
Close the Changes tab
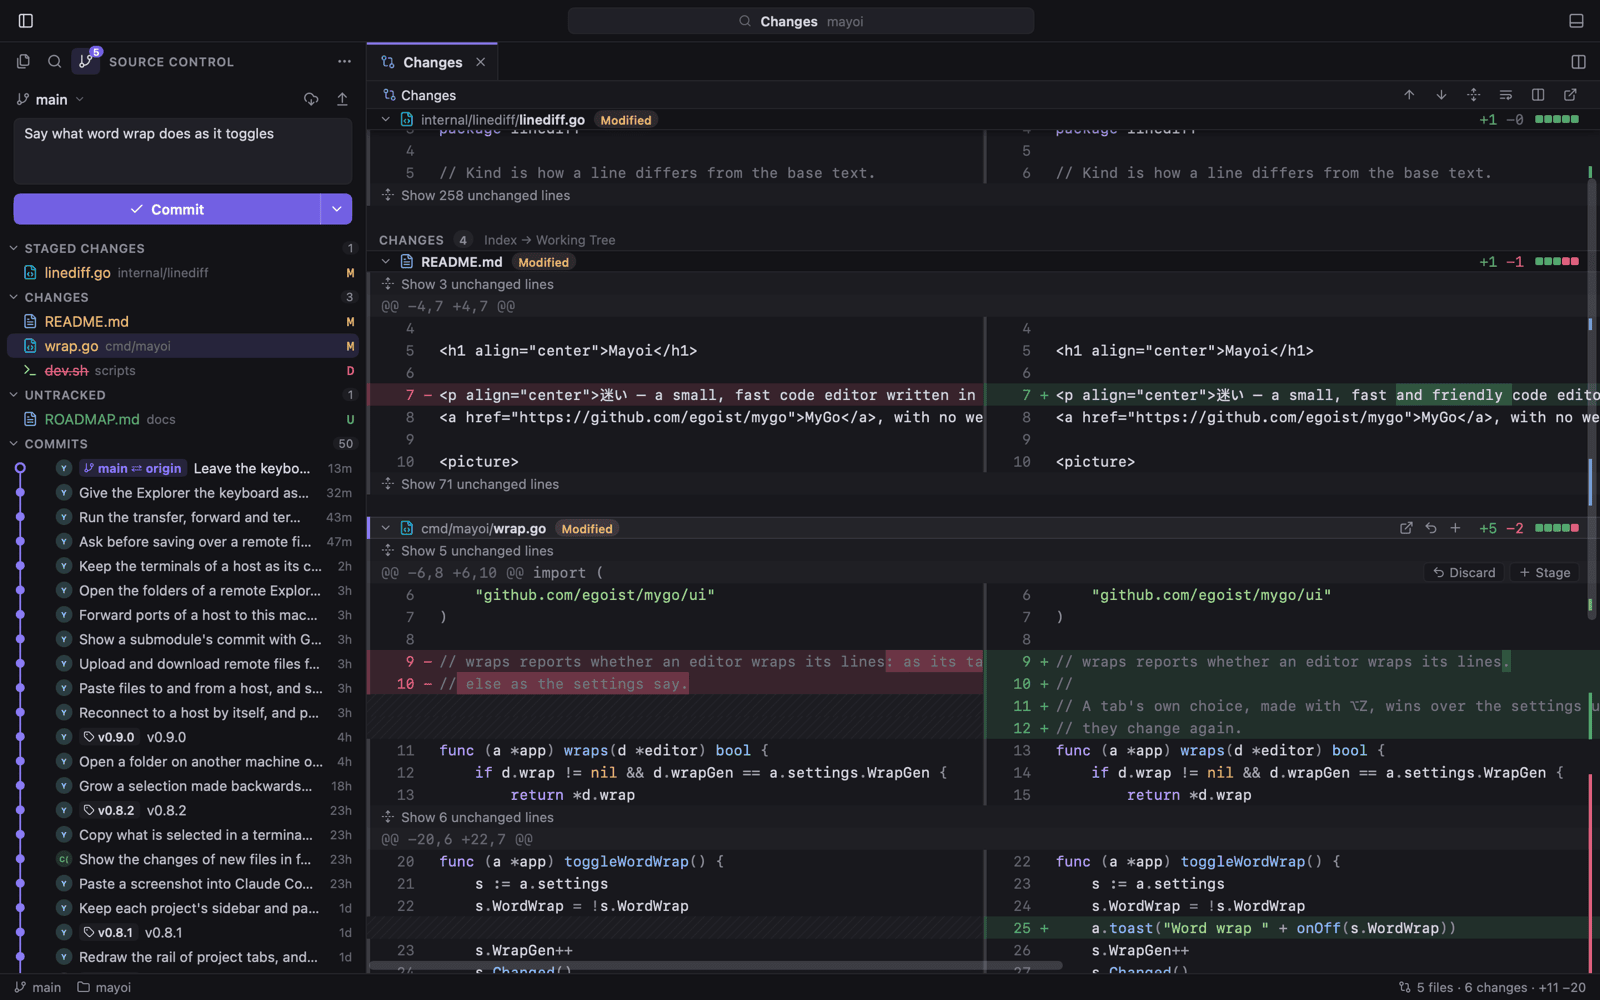(x=481, y=62)
